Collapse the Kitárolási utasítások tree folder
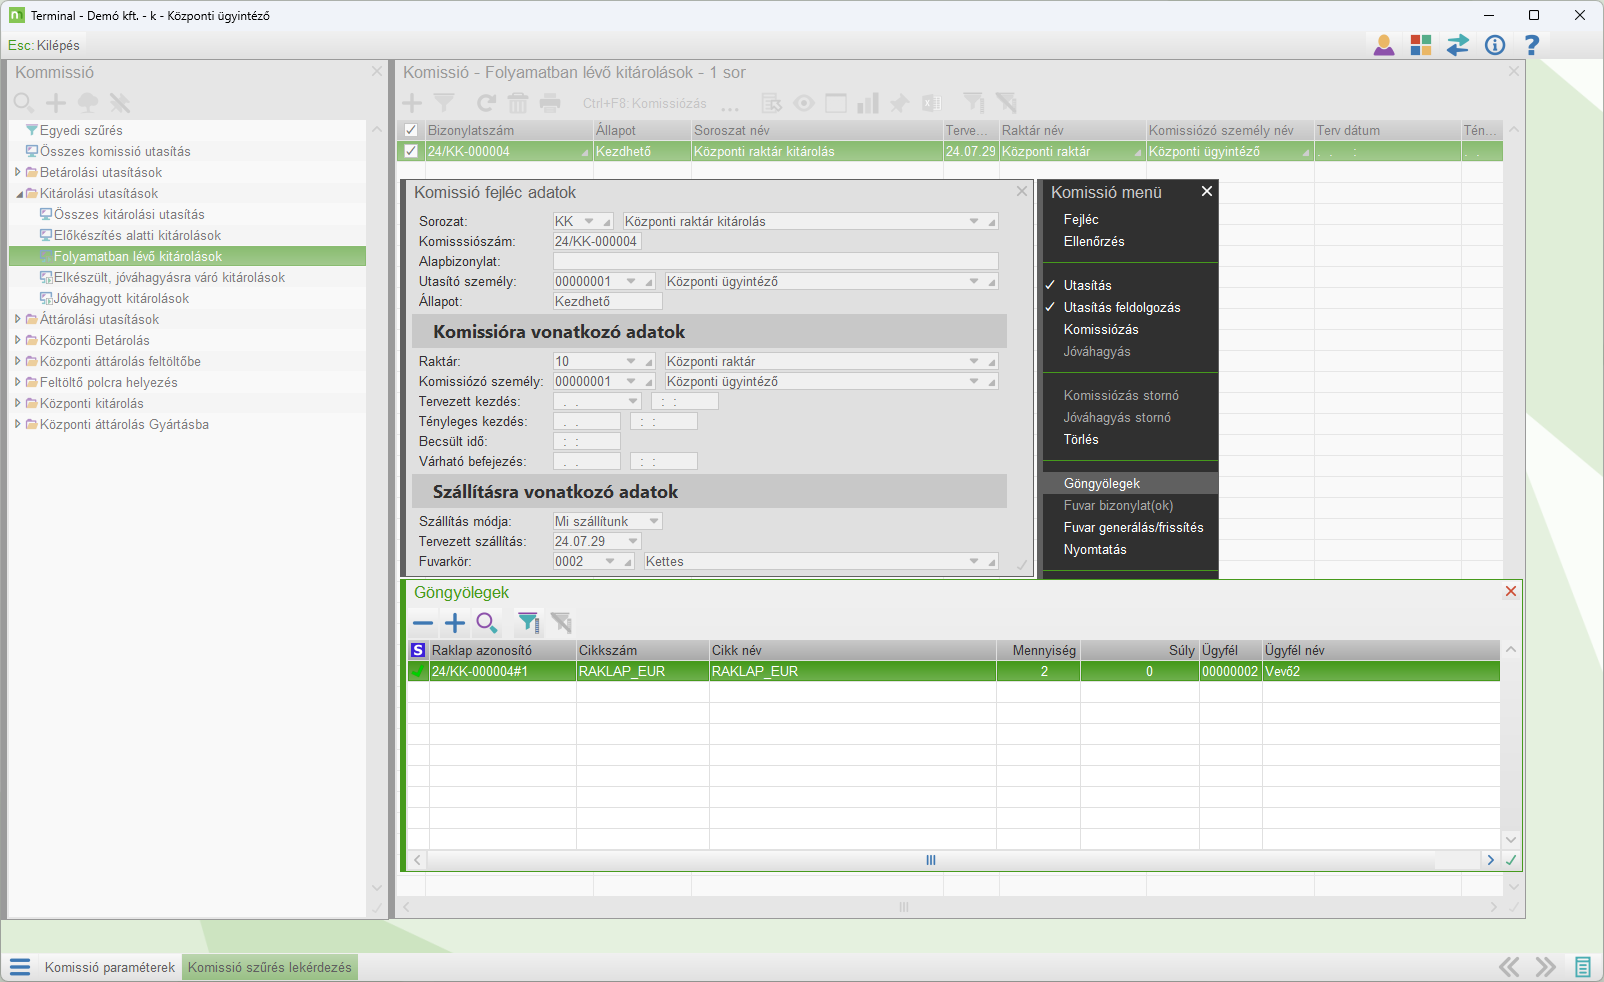 (18, 193)
